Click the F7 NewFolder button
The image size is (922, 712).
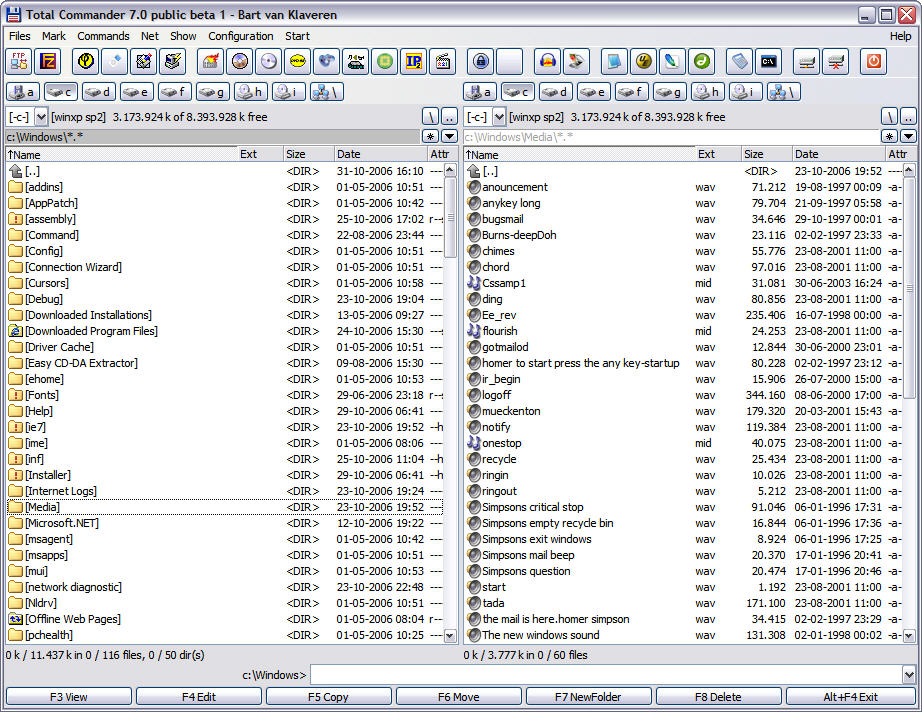pos(588,697)
